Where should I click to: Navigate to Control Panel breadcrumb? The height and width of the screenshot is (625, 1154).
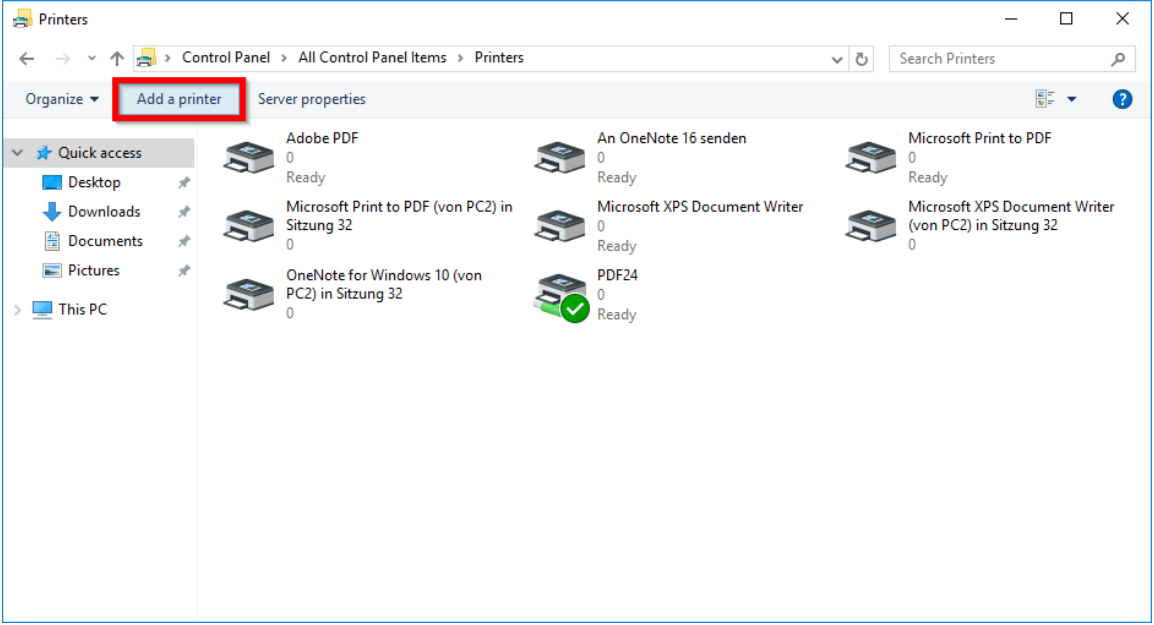coord(226,58)
